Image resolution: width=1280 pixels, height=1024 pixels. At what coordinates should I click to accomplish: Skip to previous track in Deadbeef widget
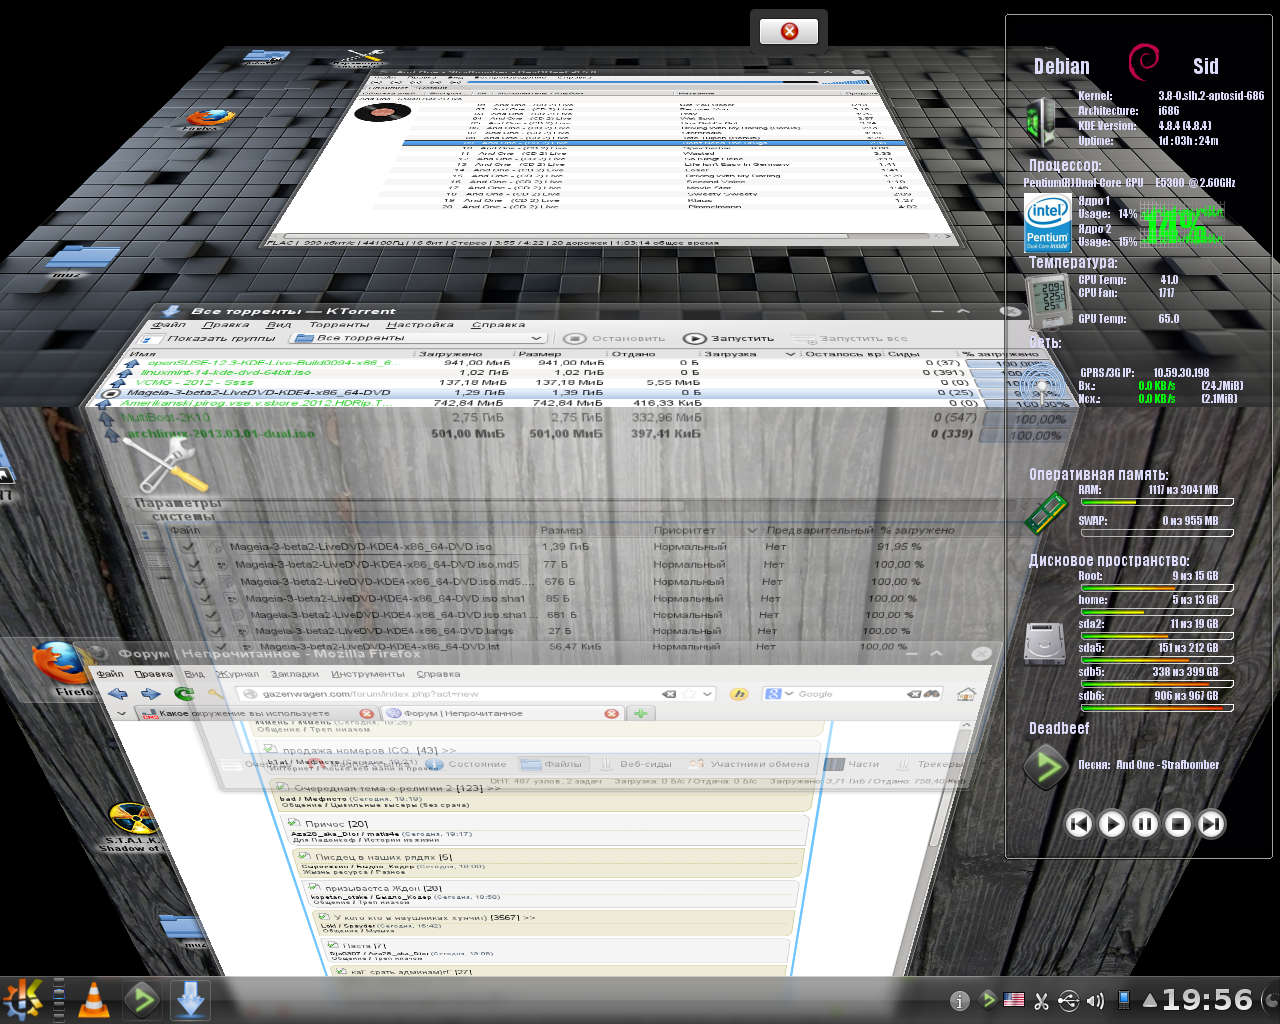1078,824
